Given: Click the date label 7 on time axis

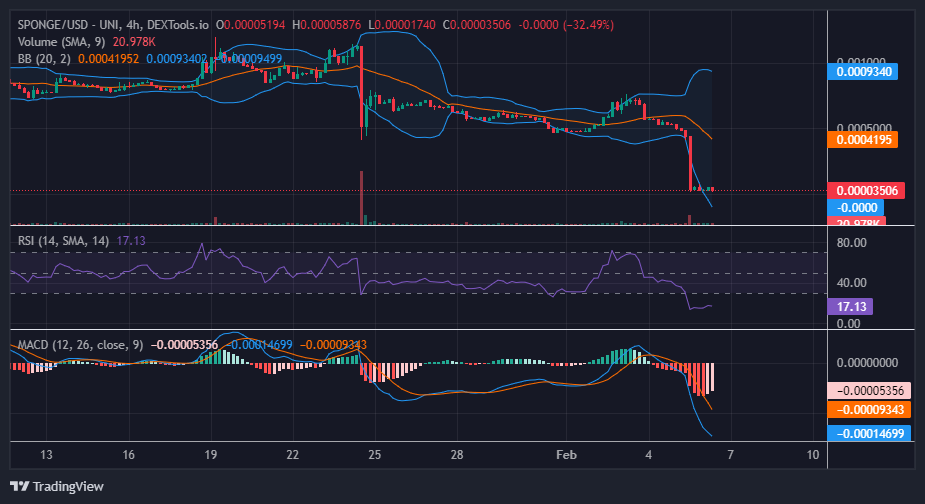Looking at the screenshot, I should coord(730,455).
